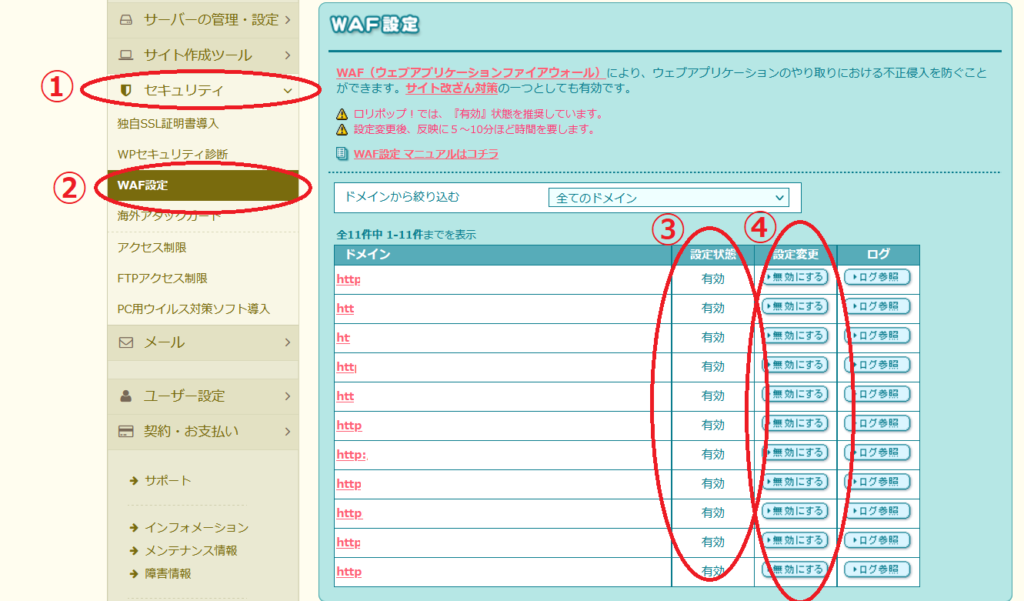Expand the サーバーの管理・設定 section
This screenshot has width=1024, height=601.
point(288,19)
